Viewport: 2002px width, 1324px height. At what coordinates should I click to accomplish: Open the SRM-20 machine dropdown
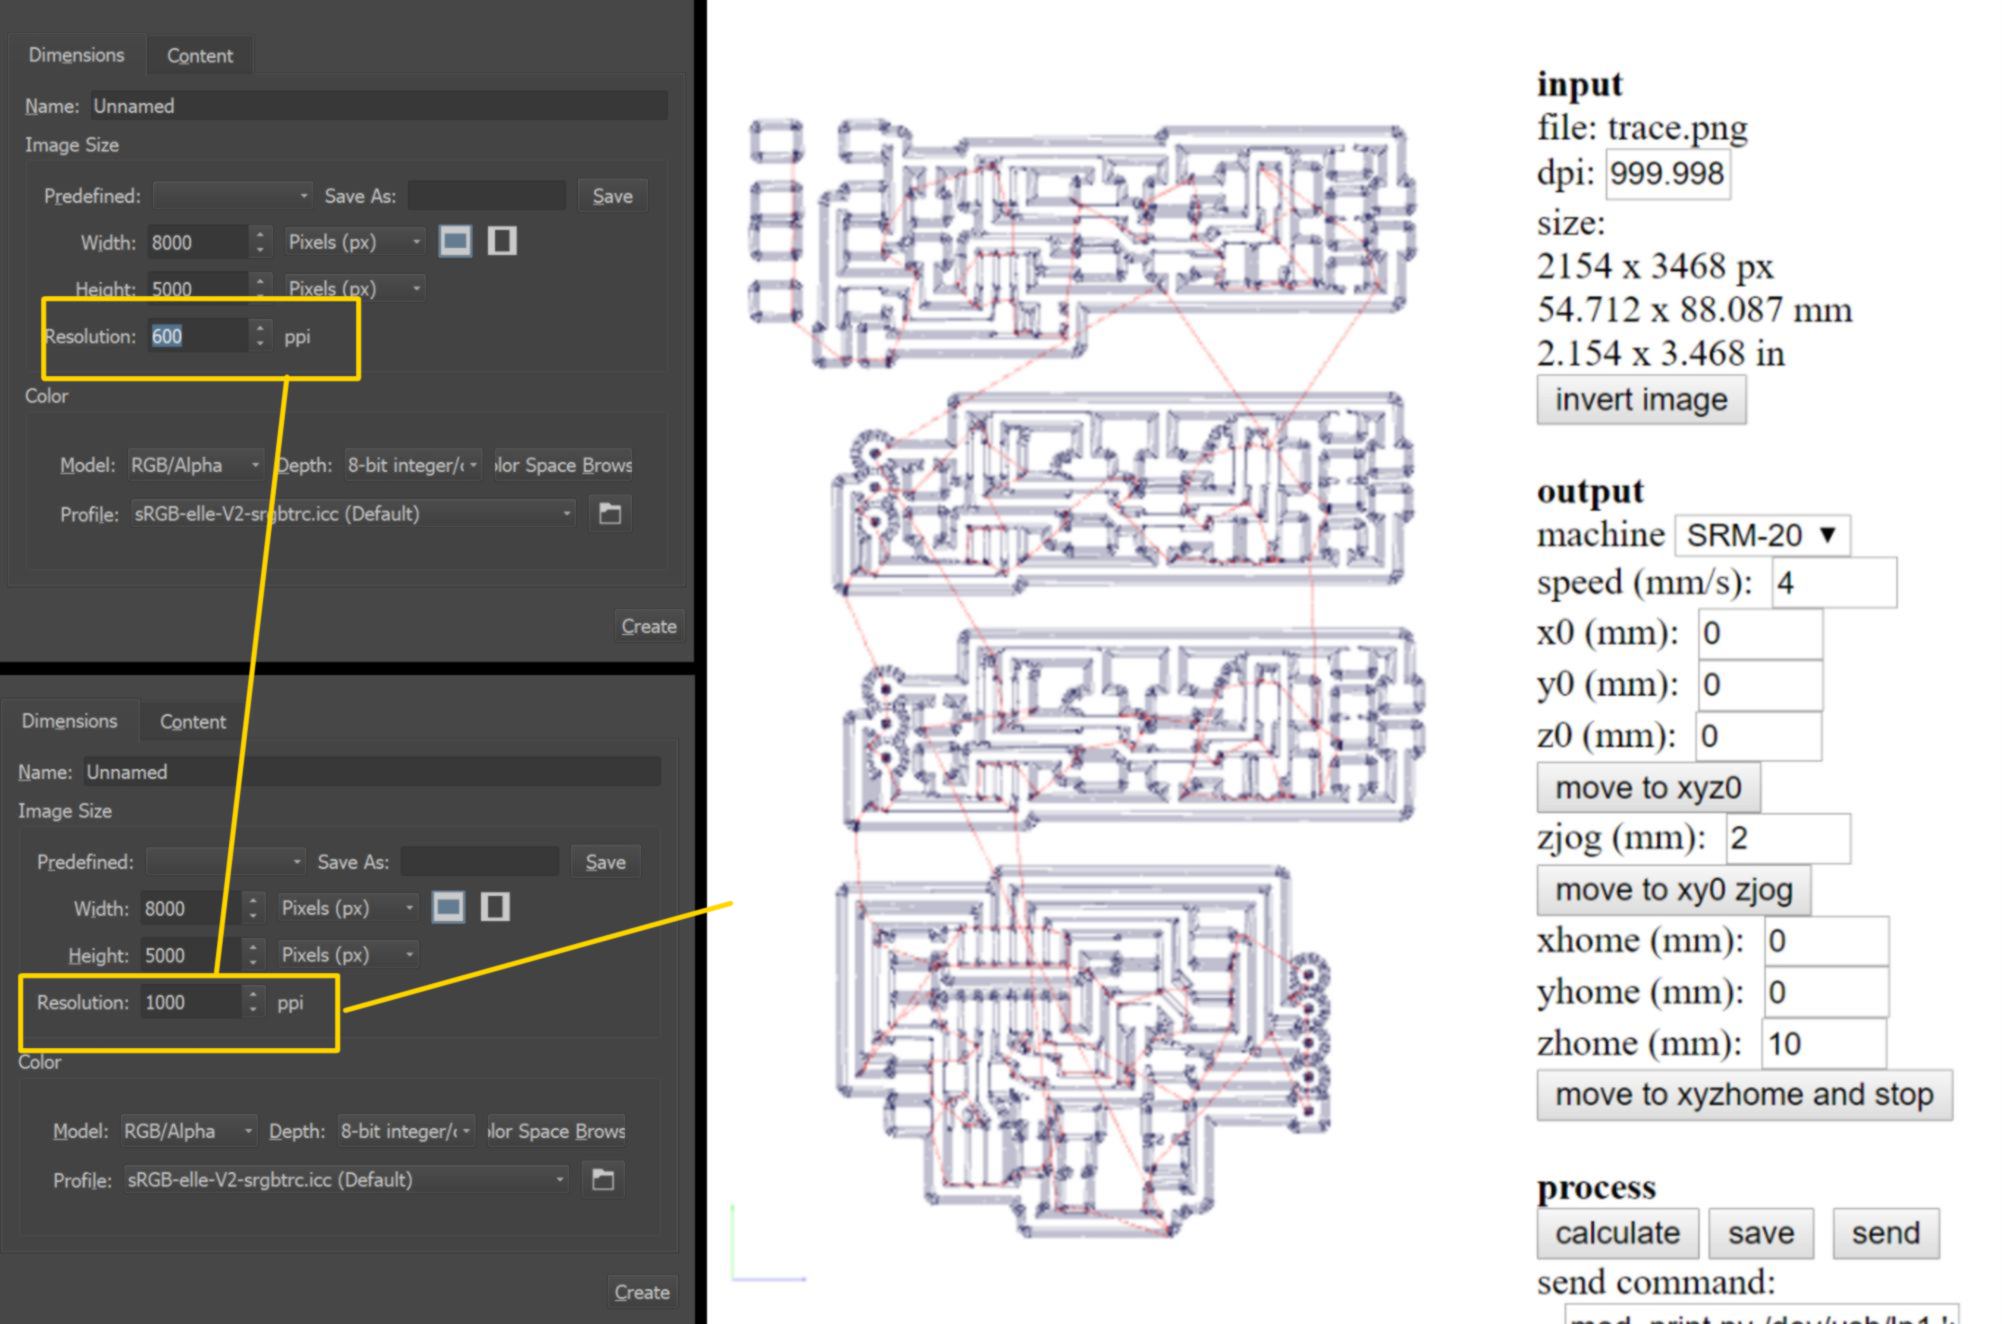coord(1762,535)
